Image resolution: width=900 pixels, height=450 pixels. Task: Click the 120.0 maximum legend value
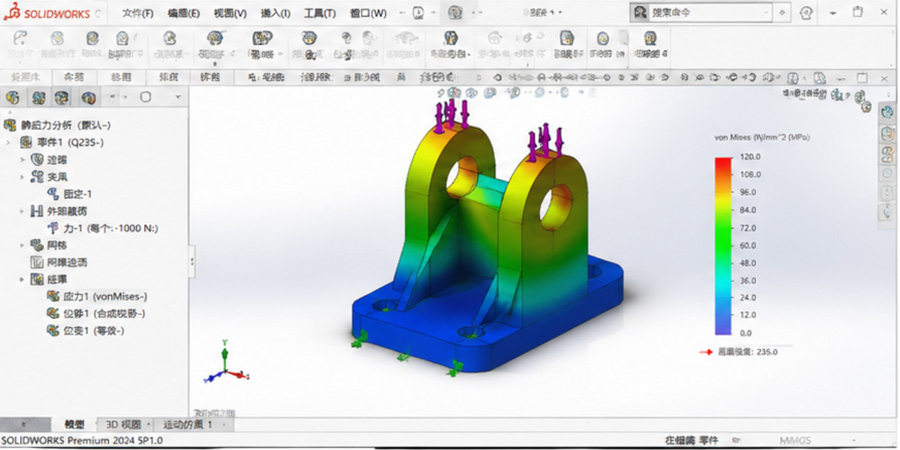(750, 157)
